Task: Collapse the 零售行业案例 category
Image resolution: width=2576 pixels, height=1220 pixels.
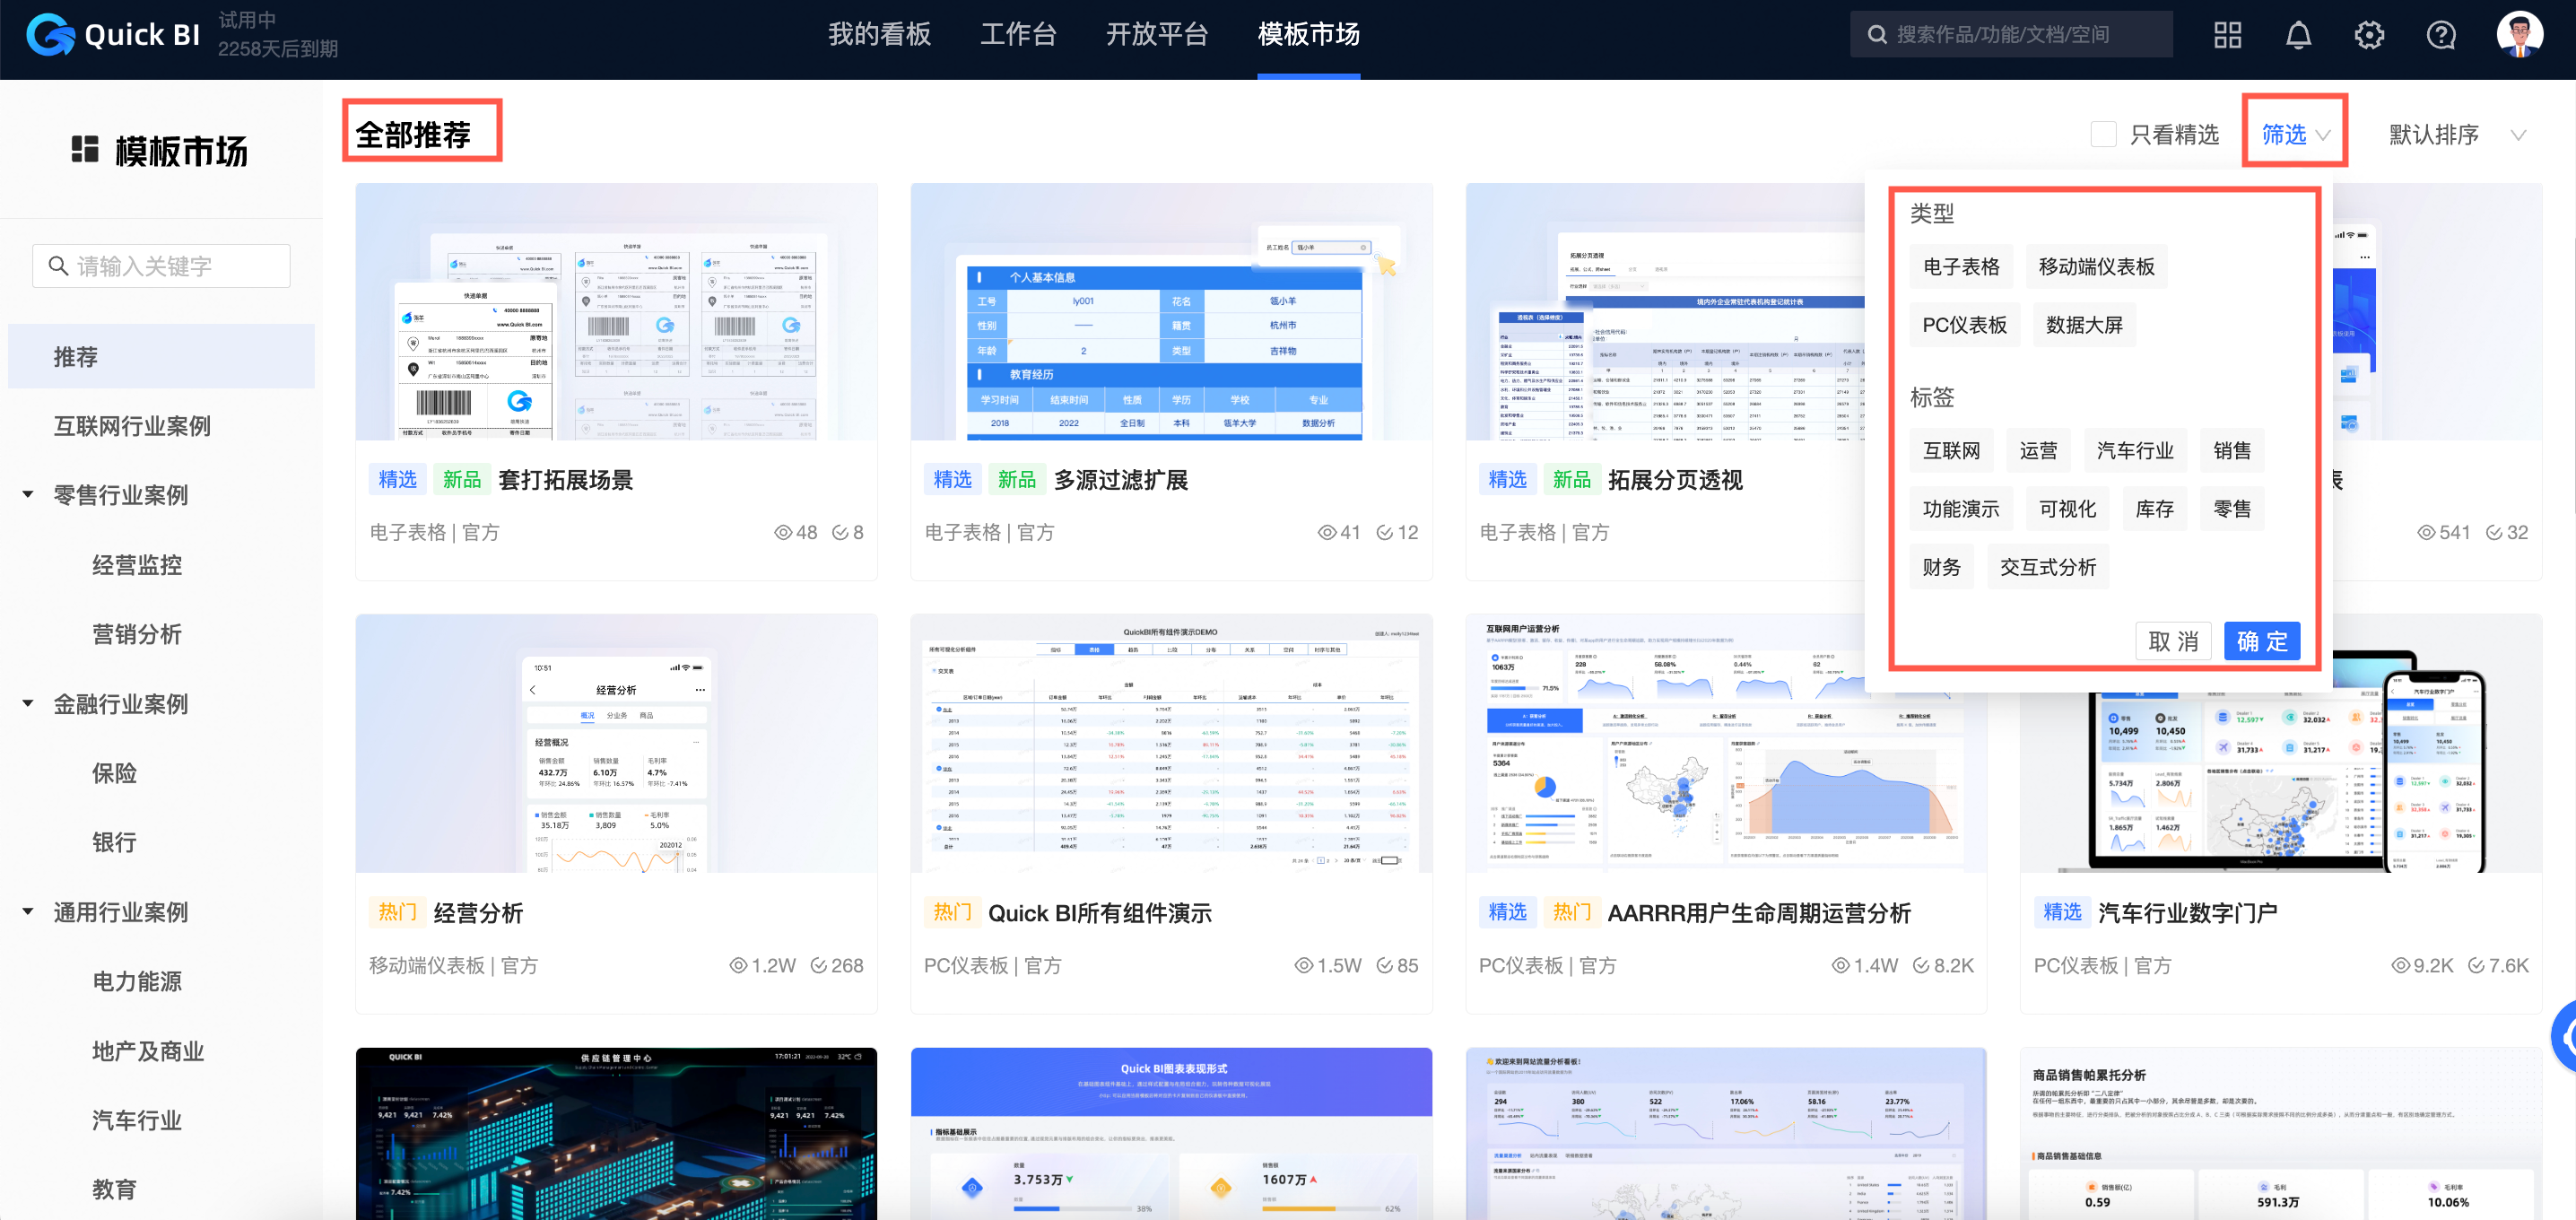Action: click(x=27, y=494)
